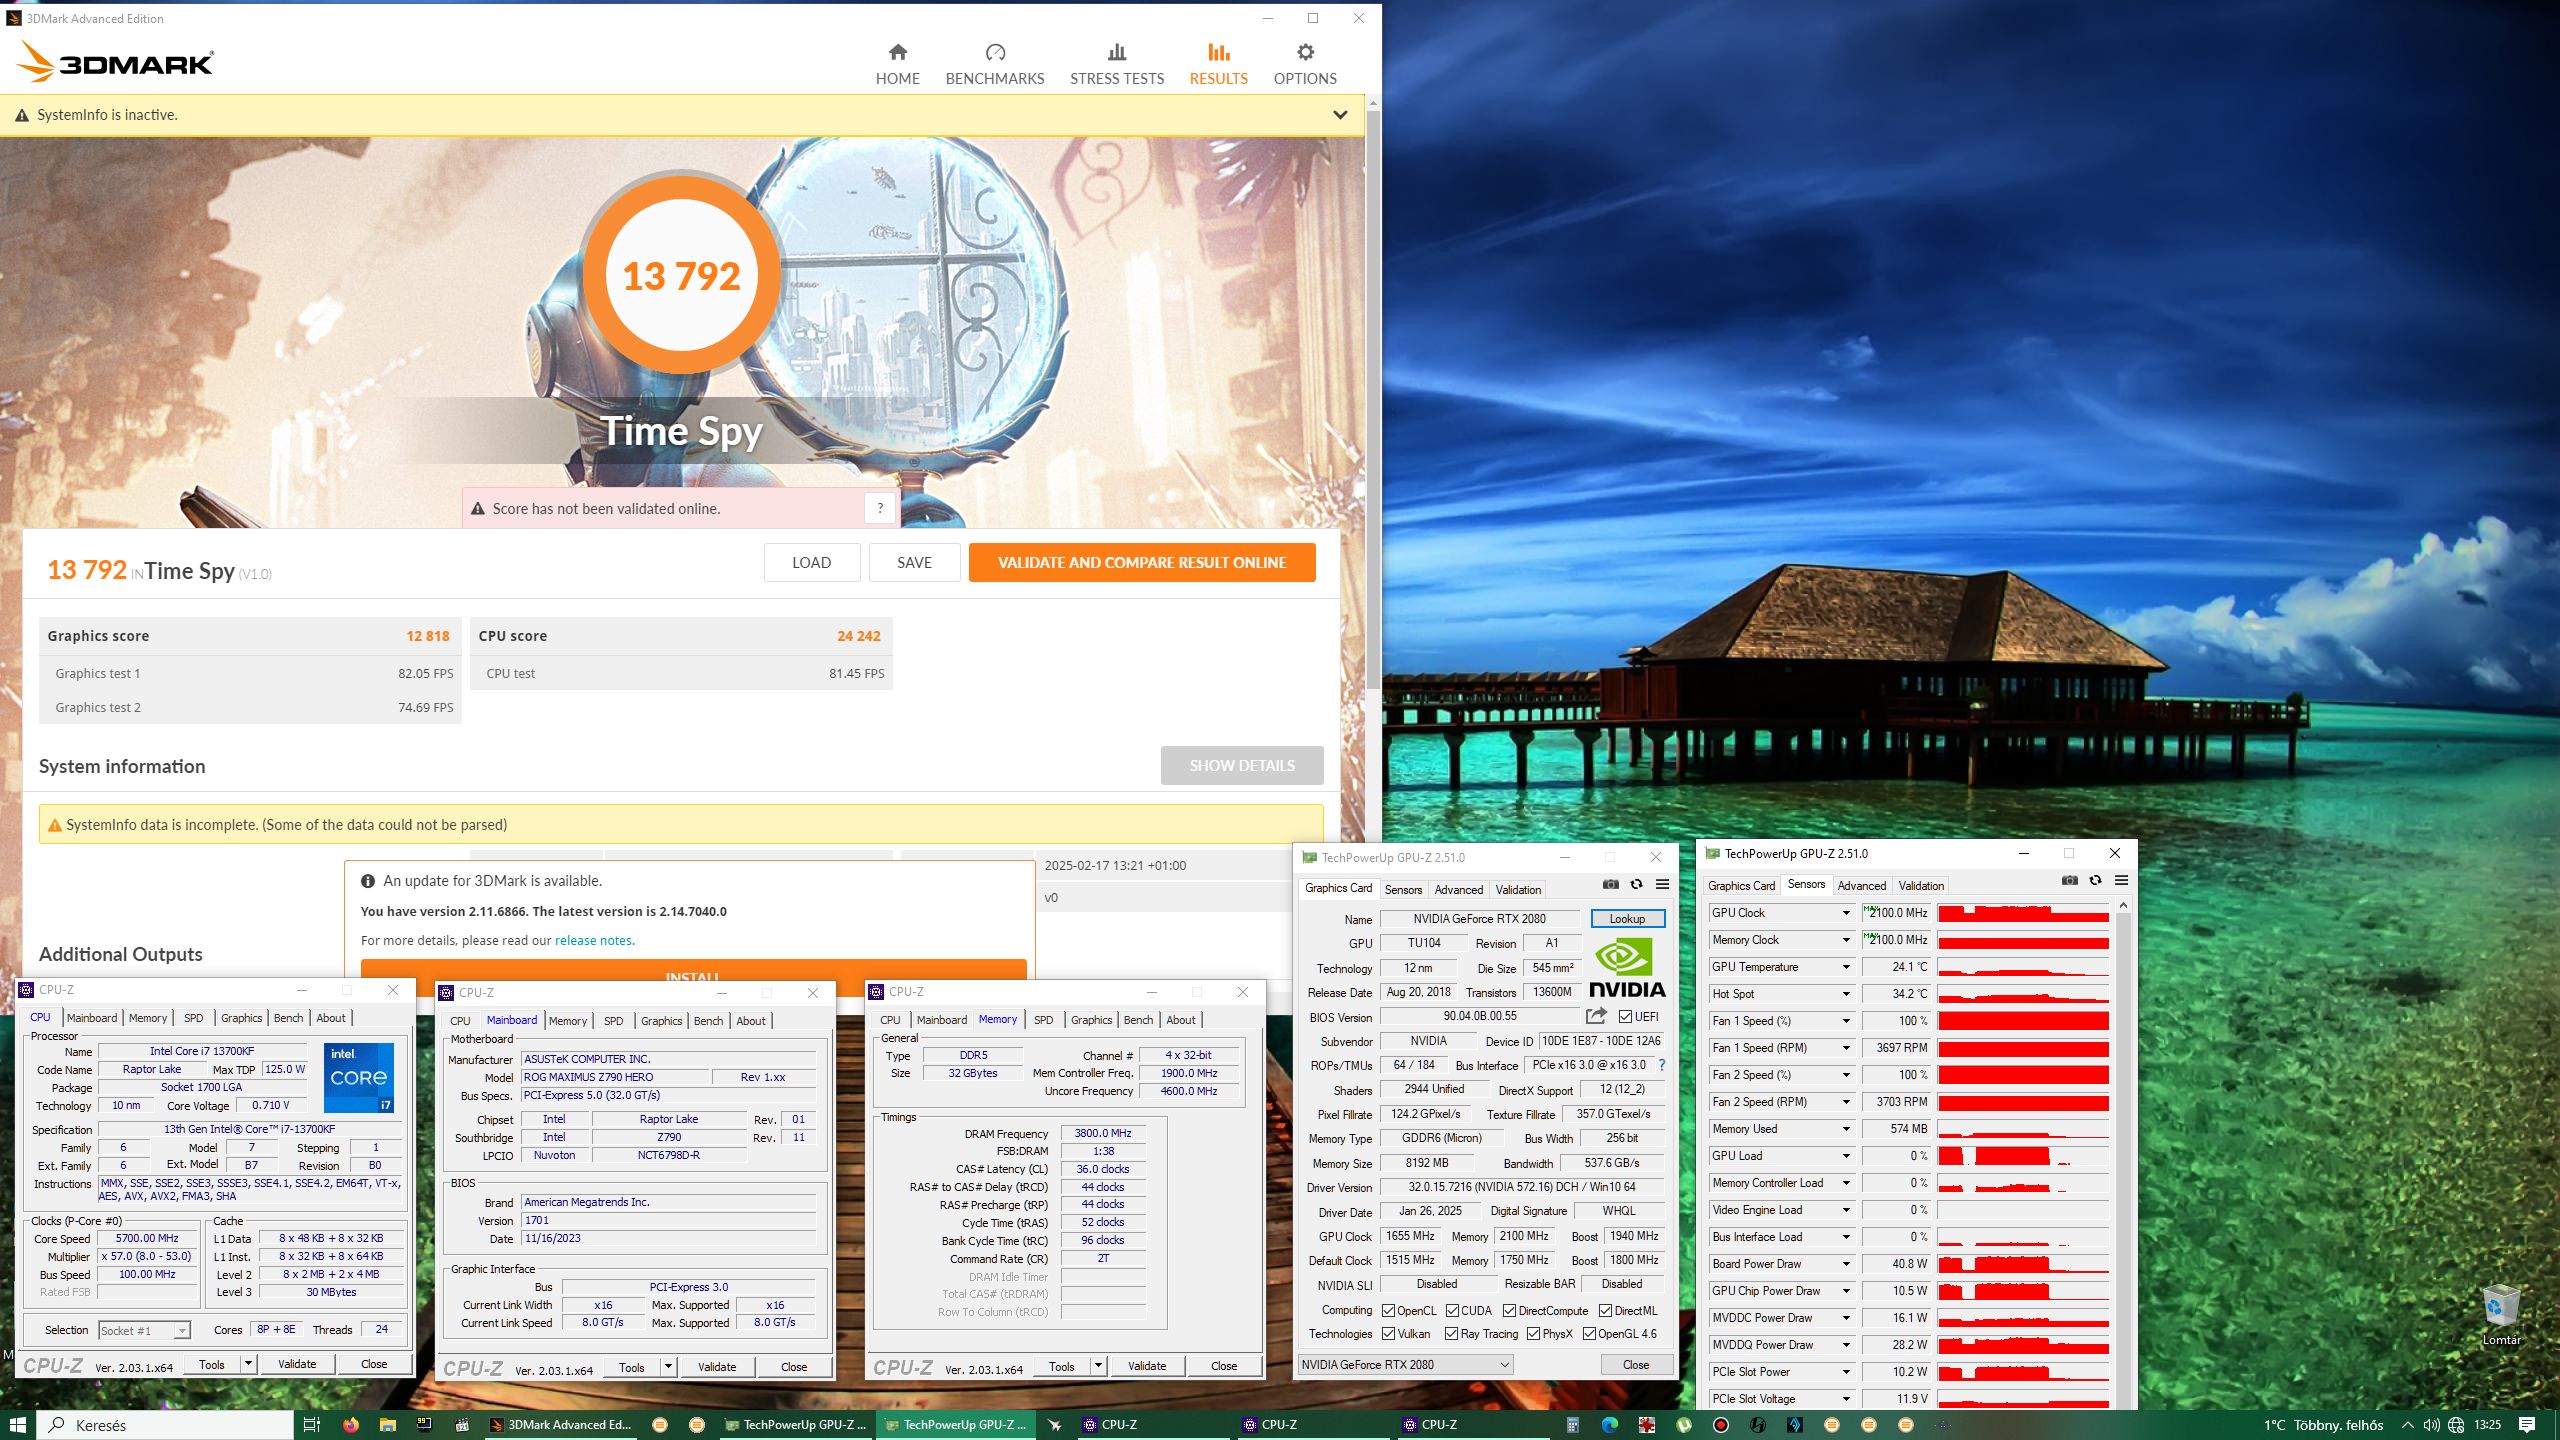Toggle the UEFI checkbox in GPU-Z
Image resolution: width=2560 pixels, height=1440 pixels.
(1625, 1017)
